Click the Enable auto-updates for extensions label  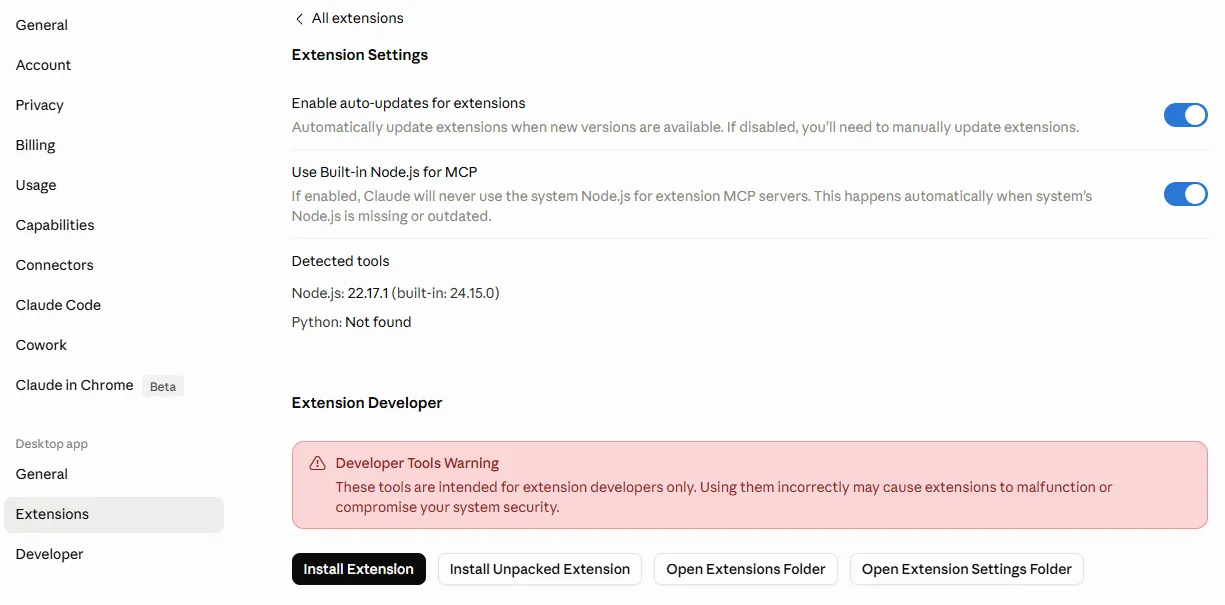pos(409,103)
